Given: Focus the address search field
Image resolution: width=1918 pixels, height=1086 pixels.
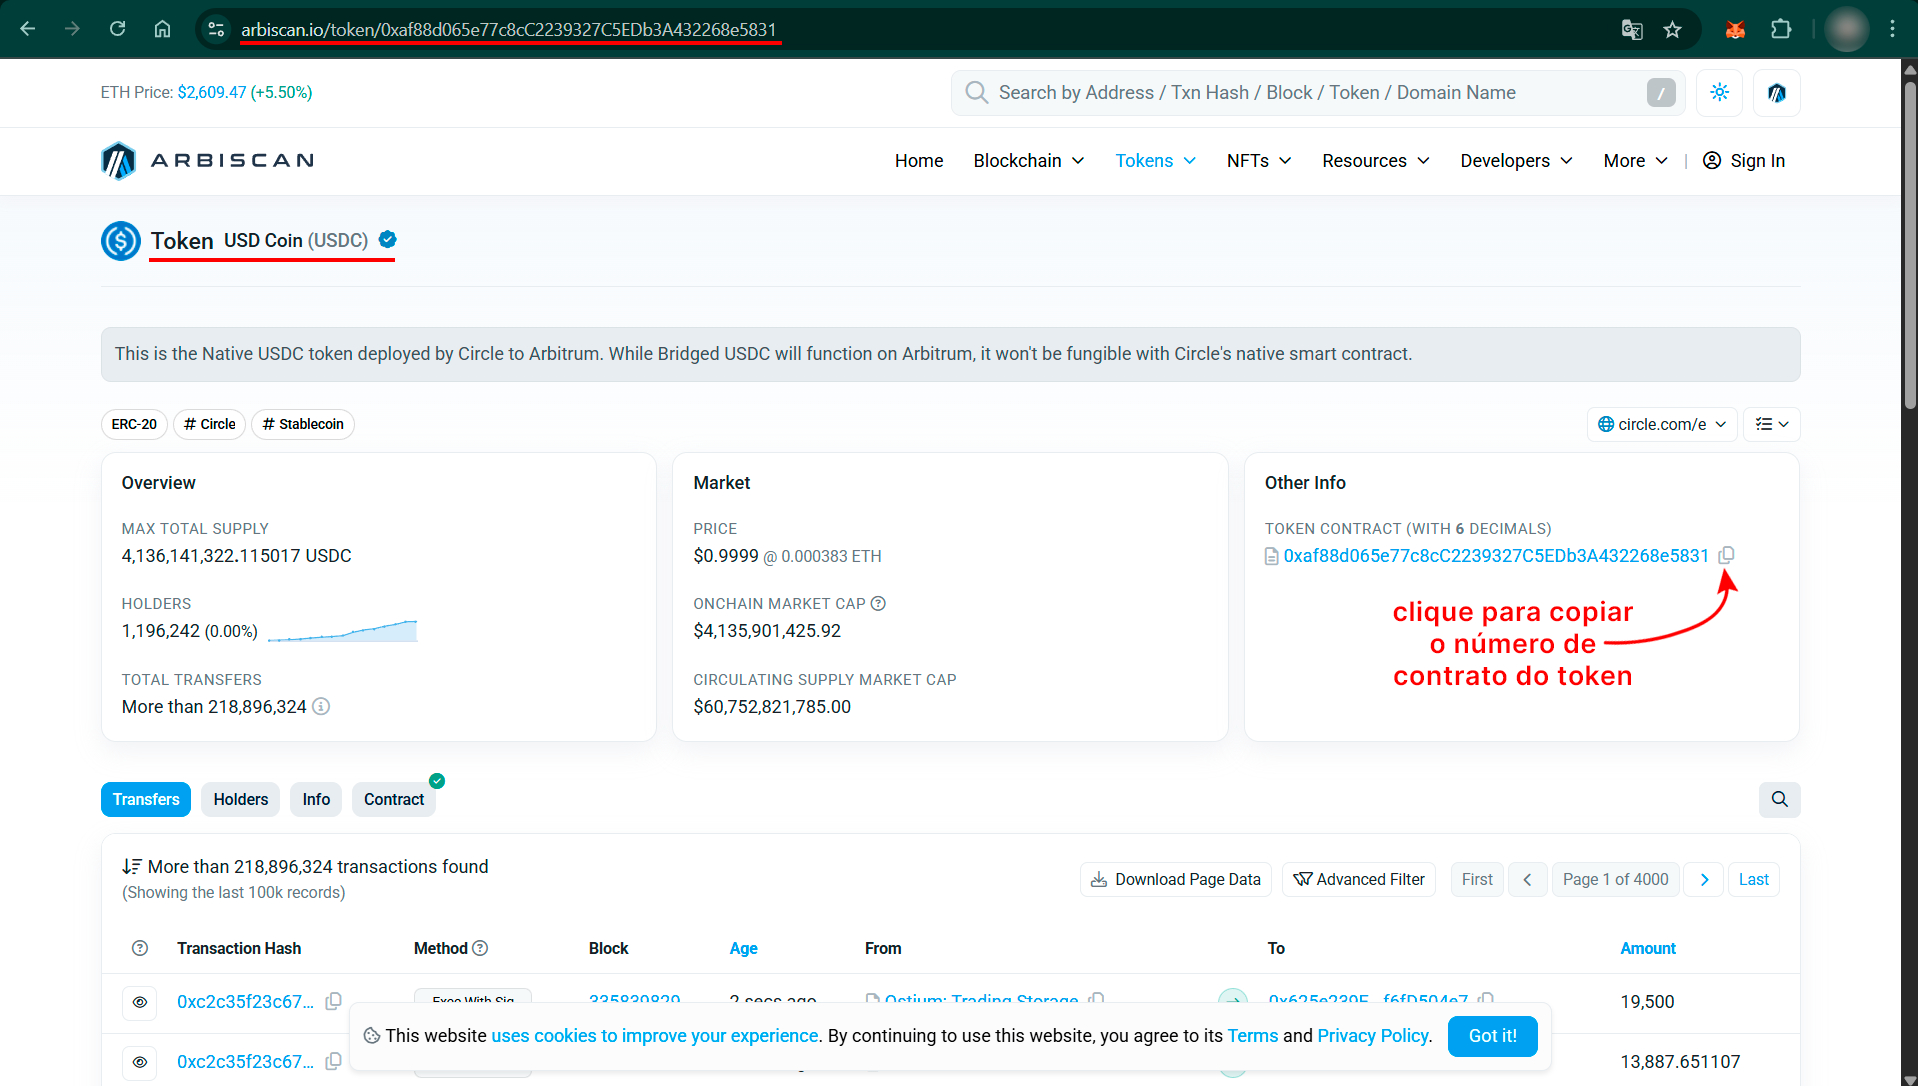Looking at the screenshot, I should pos(1300,93).
